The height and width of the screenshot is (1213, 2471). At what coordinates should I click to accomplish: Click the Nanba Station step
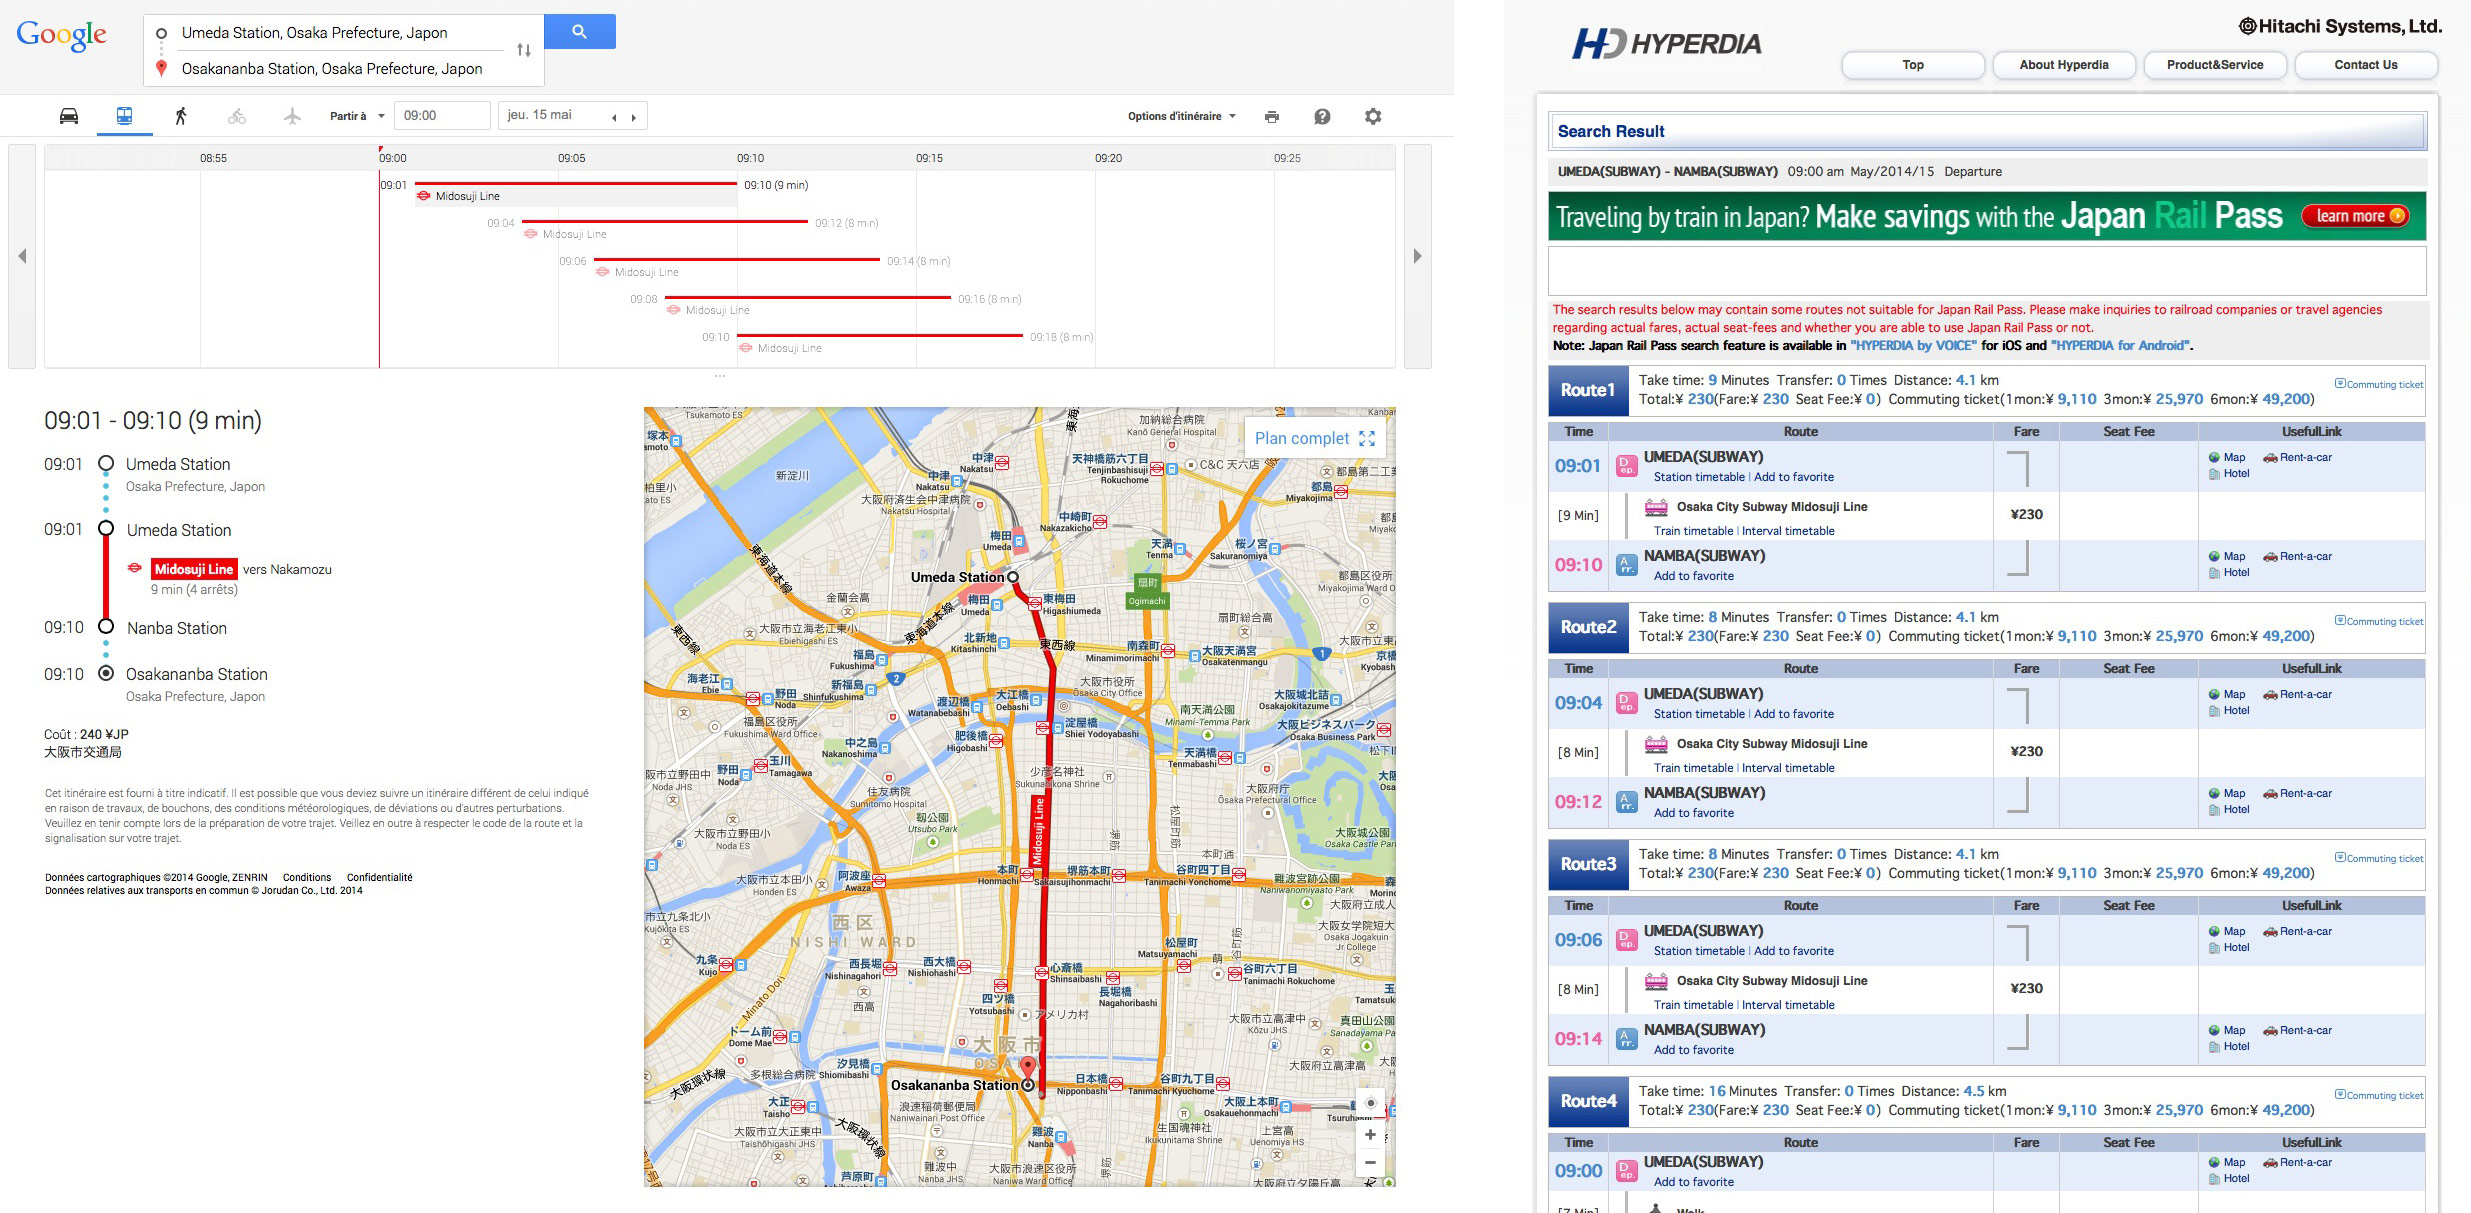click(x=177, y=628)
